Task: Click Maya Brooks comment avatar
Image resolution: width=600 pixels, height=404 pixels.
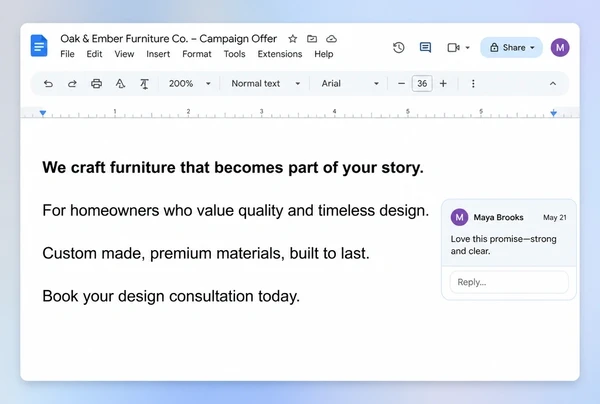Action: (459, 217)
